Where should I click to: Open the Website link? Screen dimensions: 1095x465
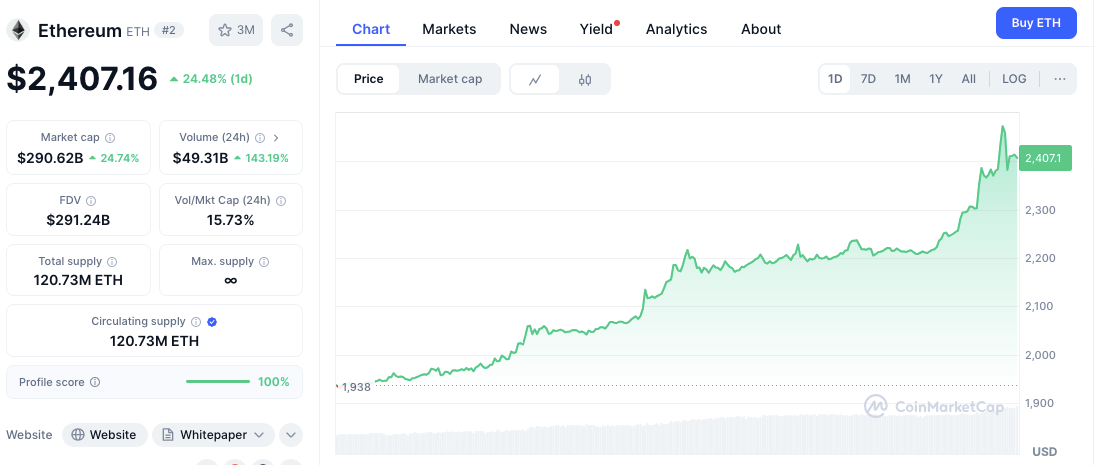click(104, 435)
